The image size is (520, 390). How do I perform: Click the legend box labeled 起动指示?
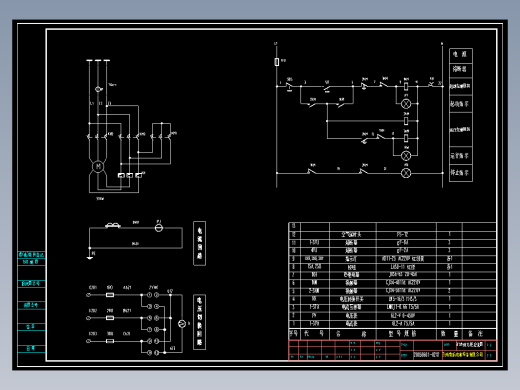461,104
